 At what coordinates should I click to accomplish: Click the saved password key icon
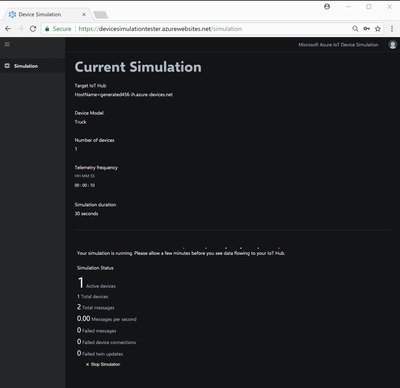click(x=367, y=29)
